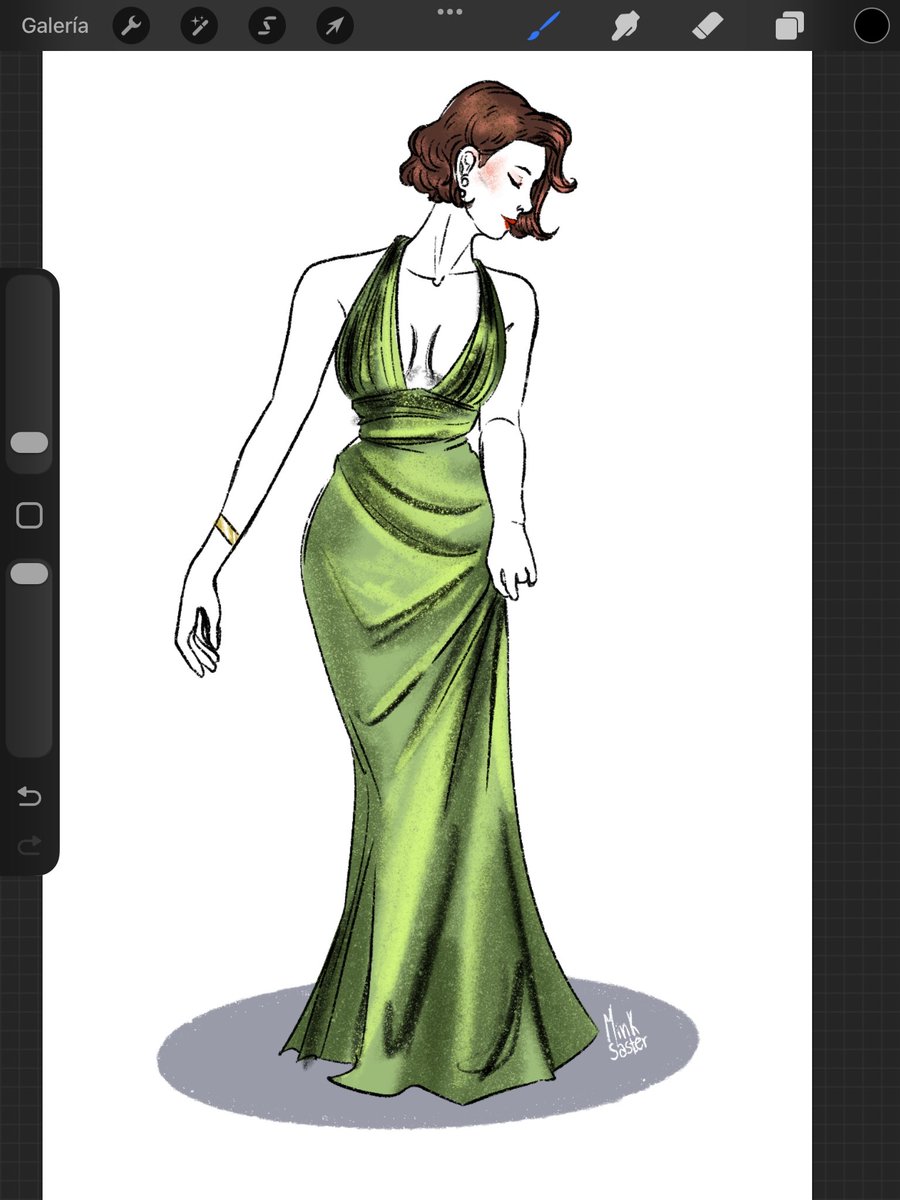Click the brush opacity slider handle
The image size is (900, 1200).
tap(29, 573)
